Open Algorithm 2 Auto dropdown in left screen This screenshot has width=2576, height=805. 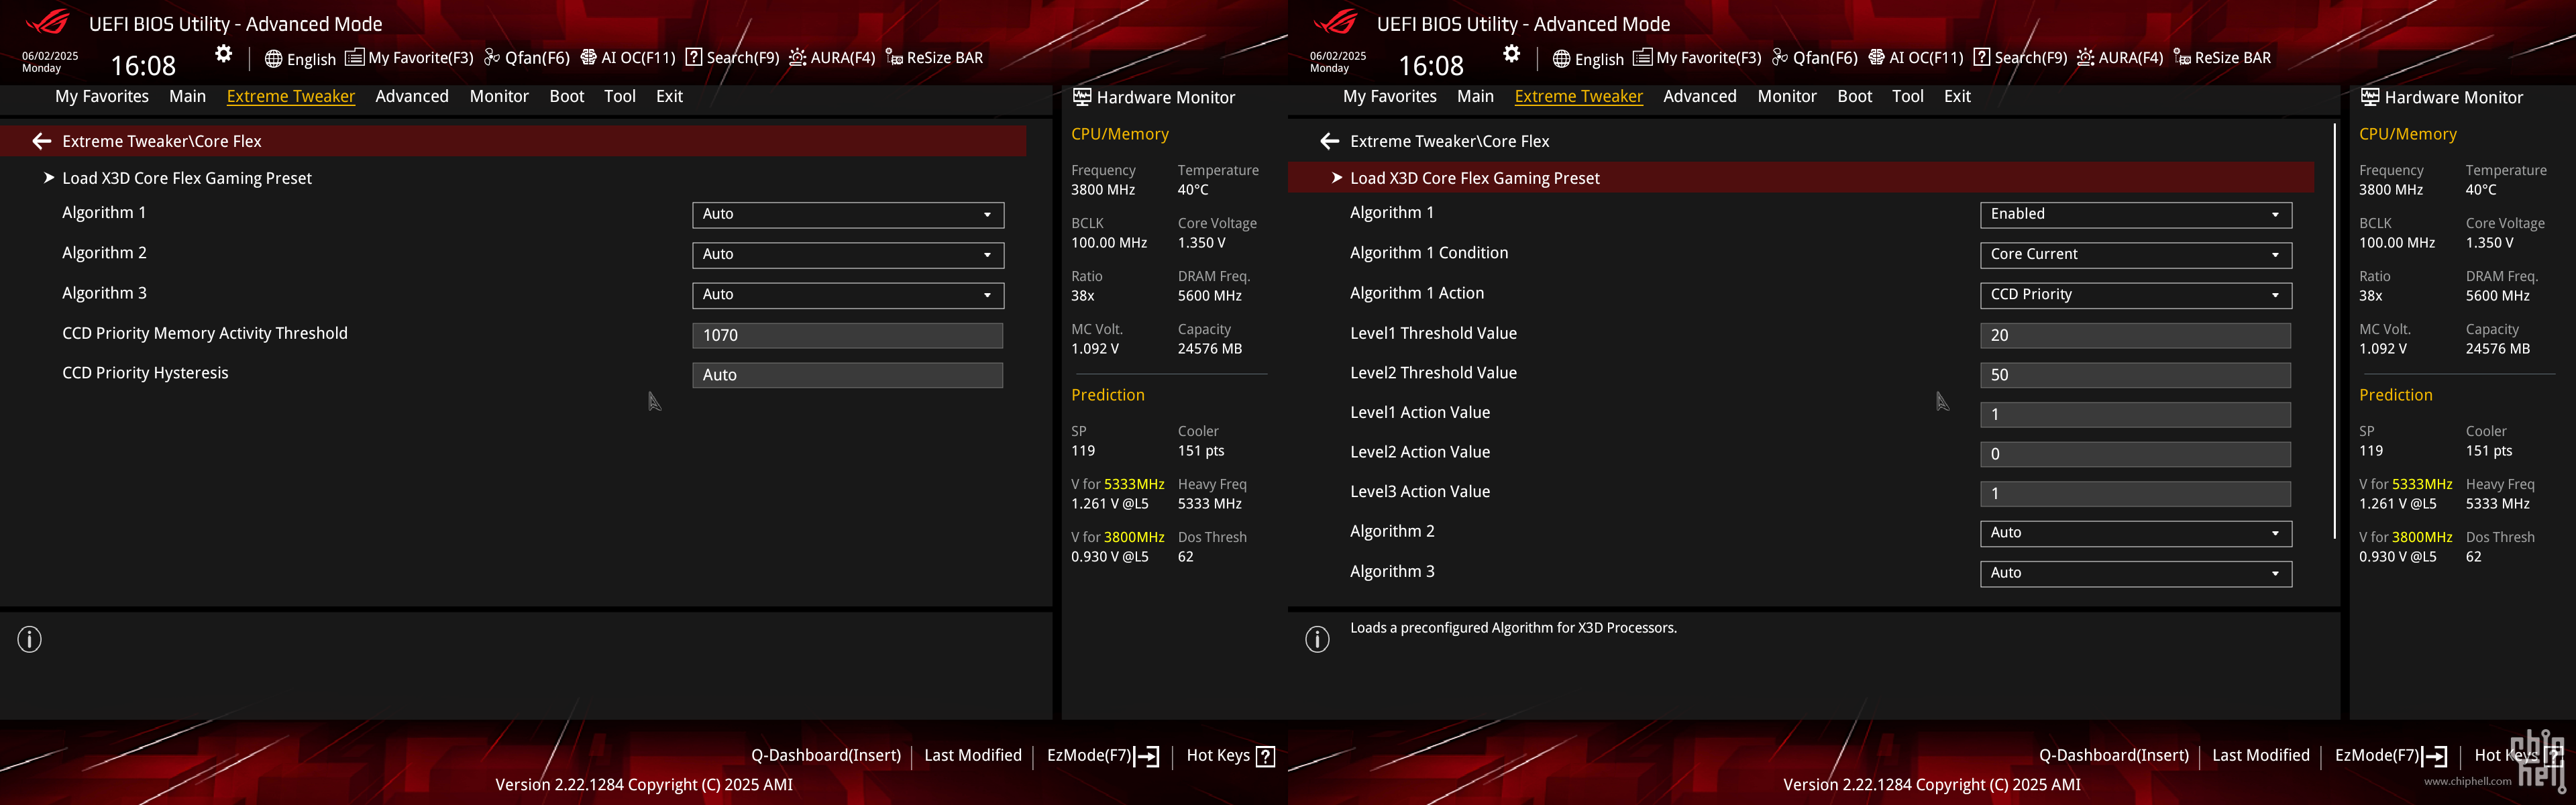coord(848,255)
